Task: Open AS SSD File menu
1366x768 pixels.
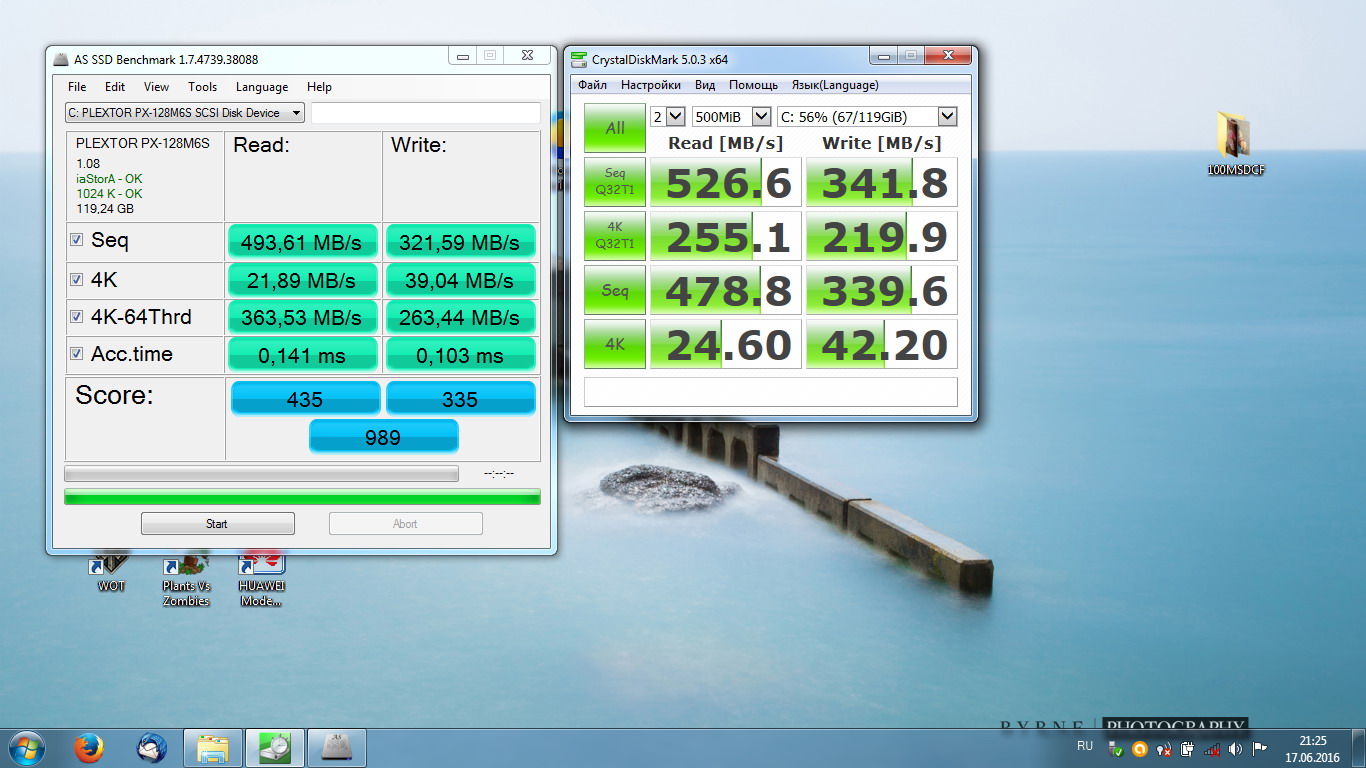Action: click(77, 87)
